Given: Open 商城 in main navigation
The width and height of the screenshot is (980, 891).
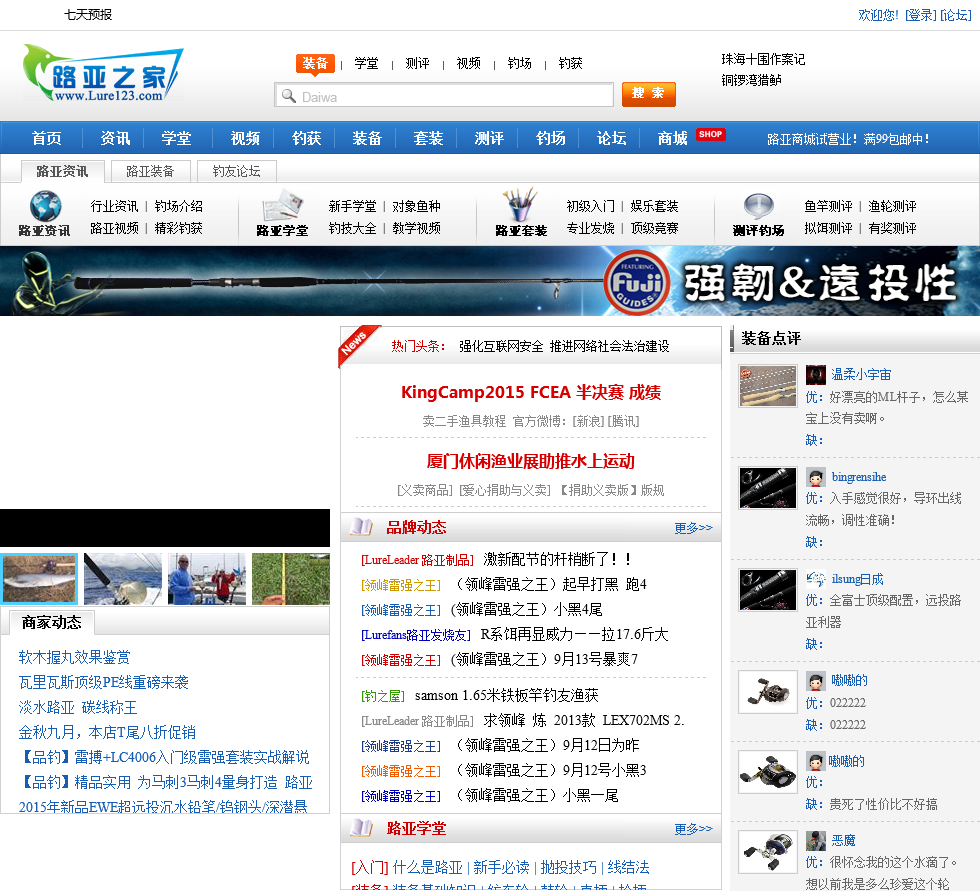Looking at the screenshot, I should point(672,138).
